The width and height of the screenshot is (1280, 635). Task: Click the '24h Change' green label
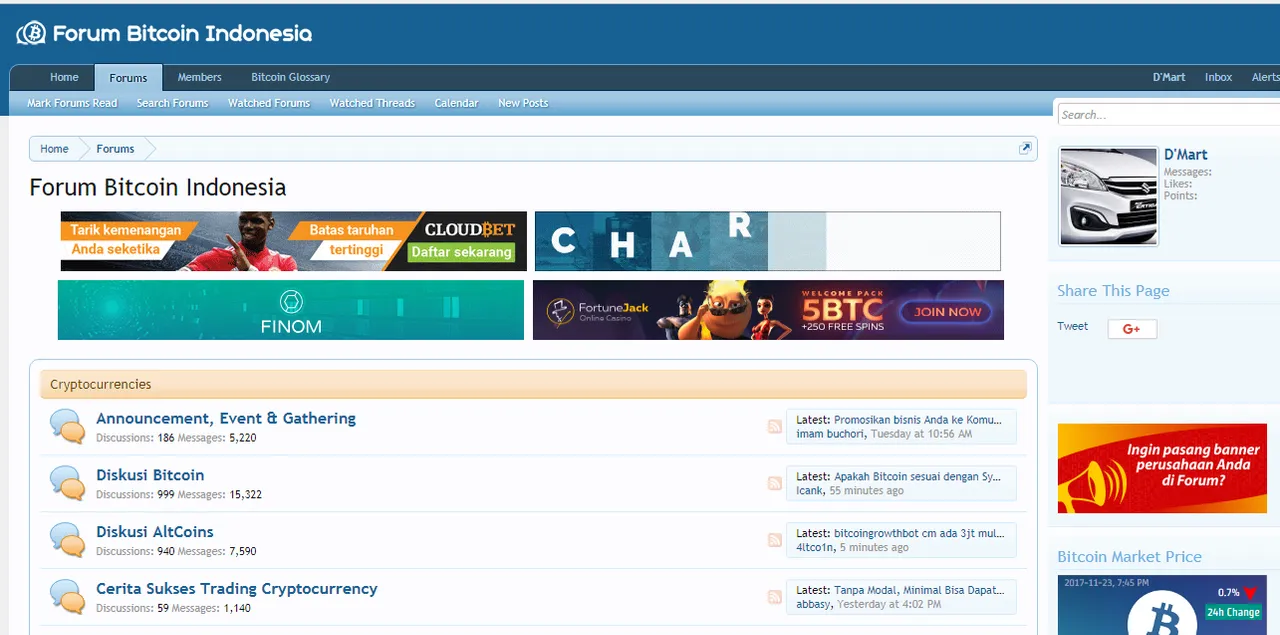click(x=1233, y=612)
